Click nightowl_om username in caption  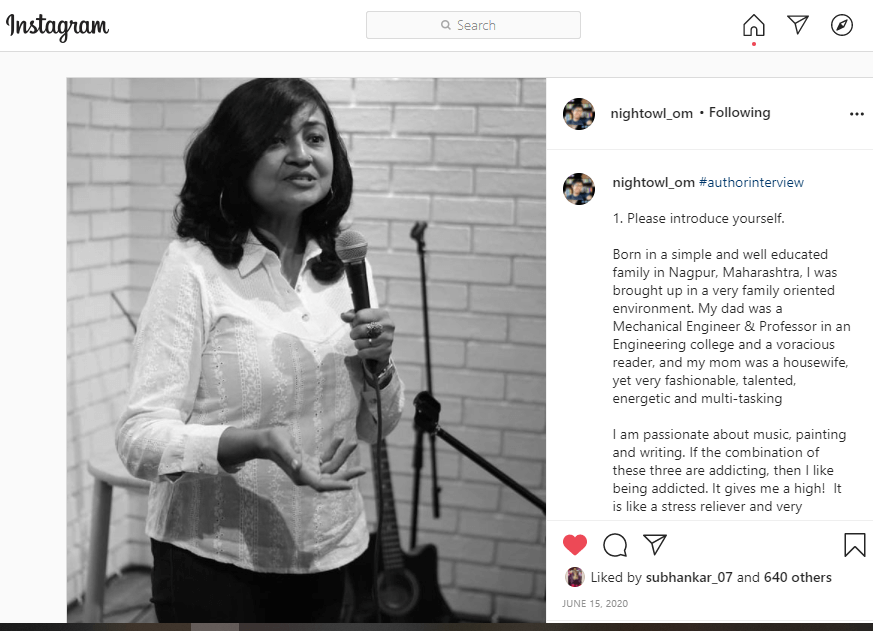[x=654, y=182]
